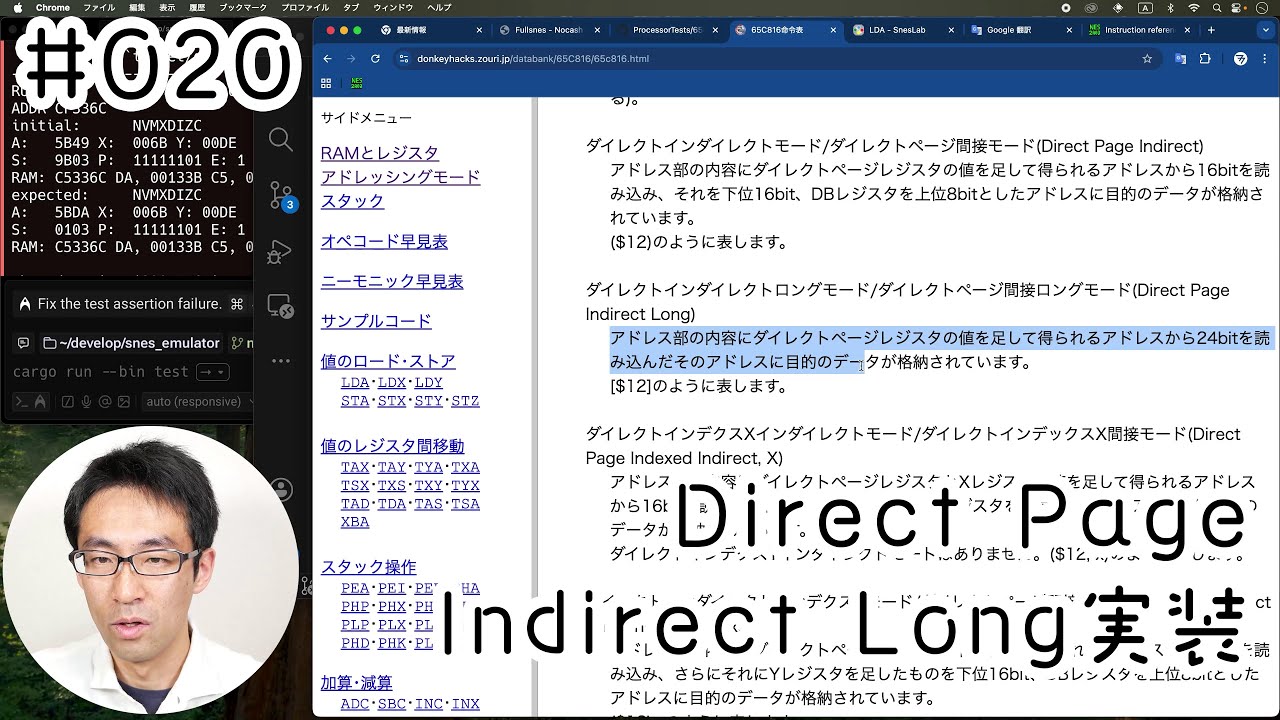The image size is (1280, 720).
Task: Open the Google Translate toolbar icon
Action: (x=1180, y=59)
